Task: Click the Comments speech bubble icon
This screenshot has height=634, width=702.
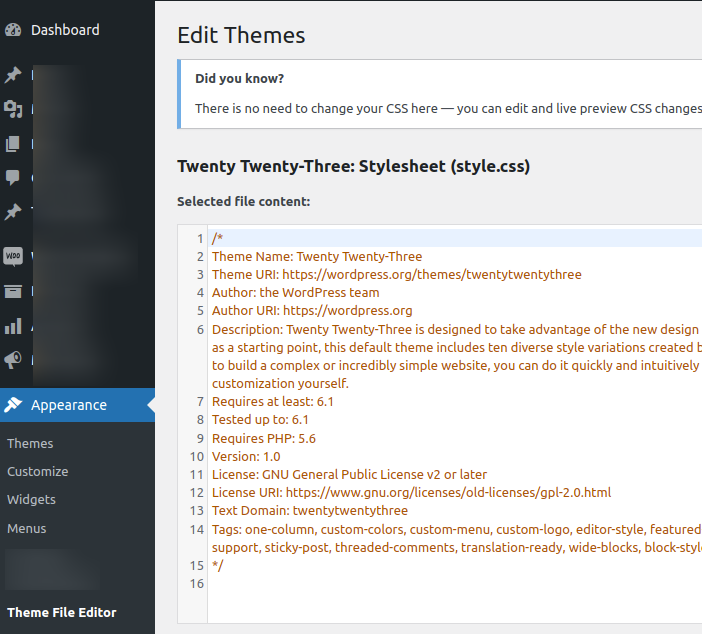Action: pos(13,178)
